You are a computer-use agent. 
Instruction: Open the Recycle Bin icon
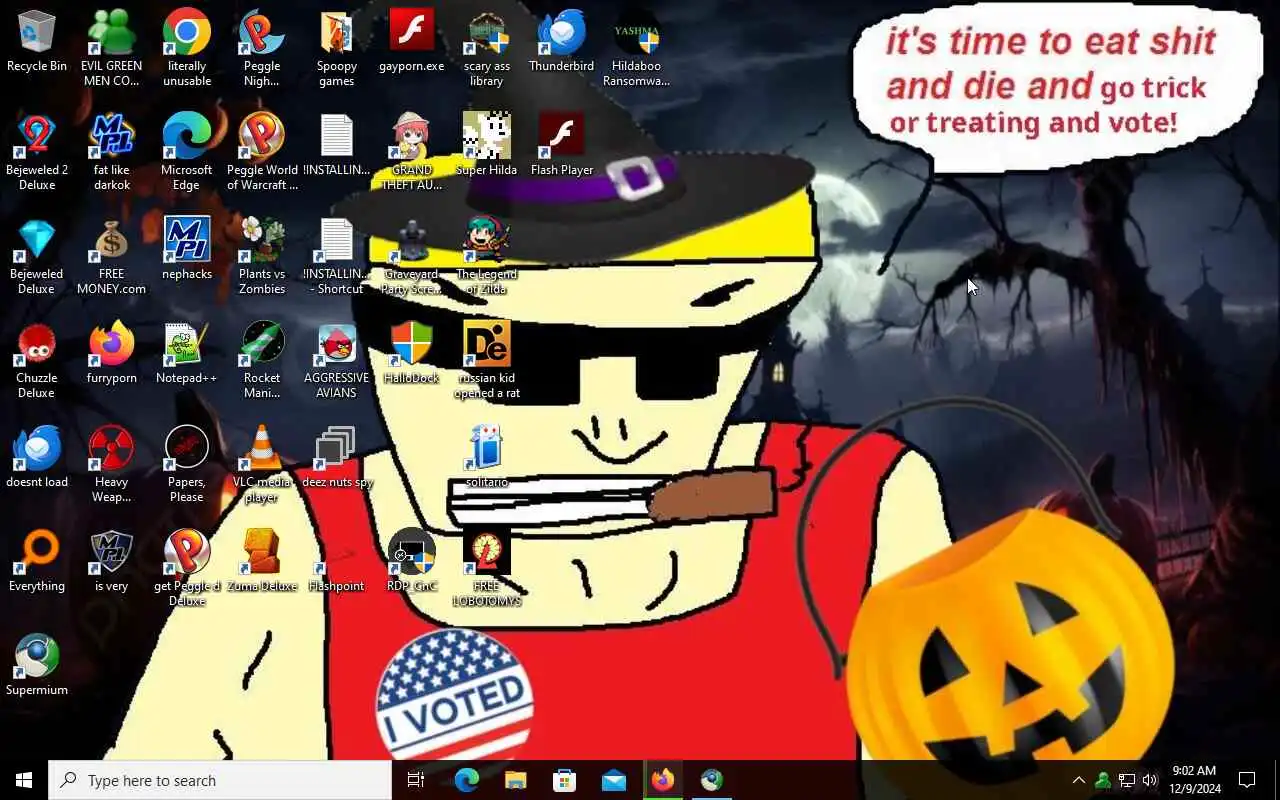pos(37,42)
